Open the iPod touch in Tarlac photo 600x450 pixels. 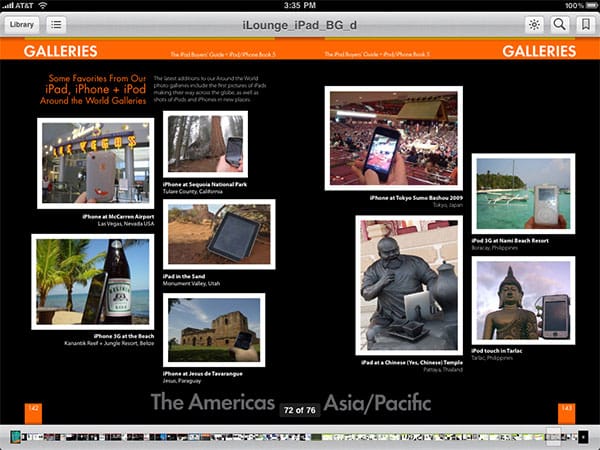click(x=523, y=300)
